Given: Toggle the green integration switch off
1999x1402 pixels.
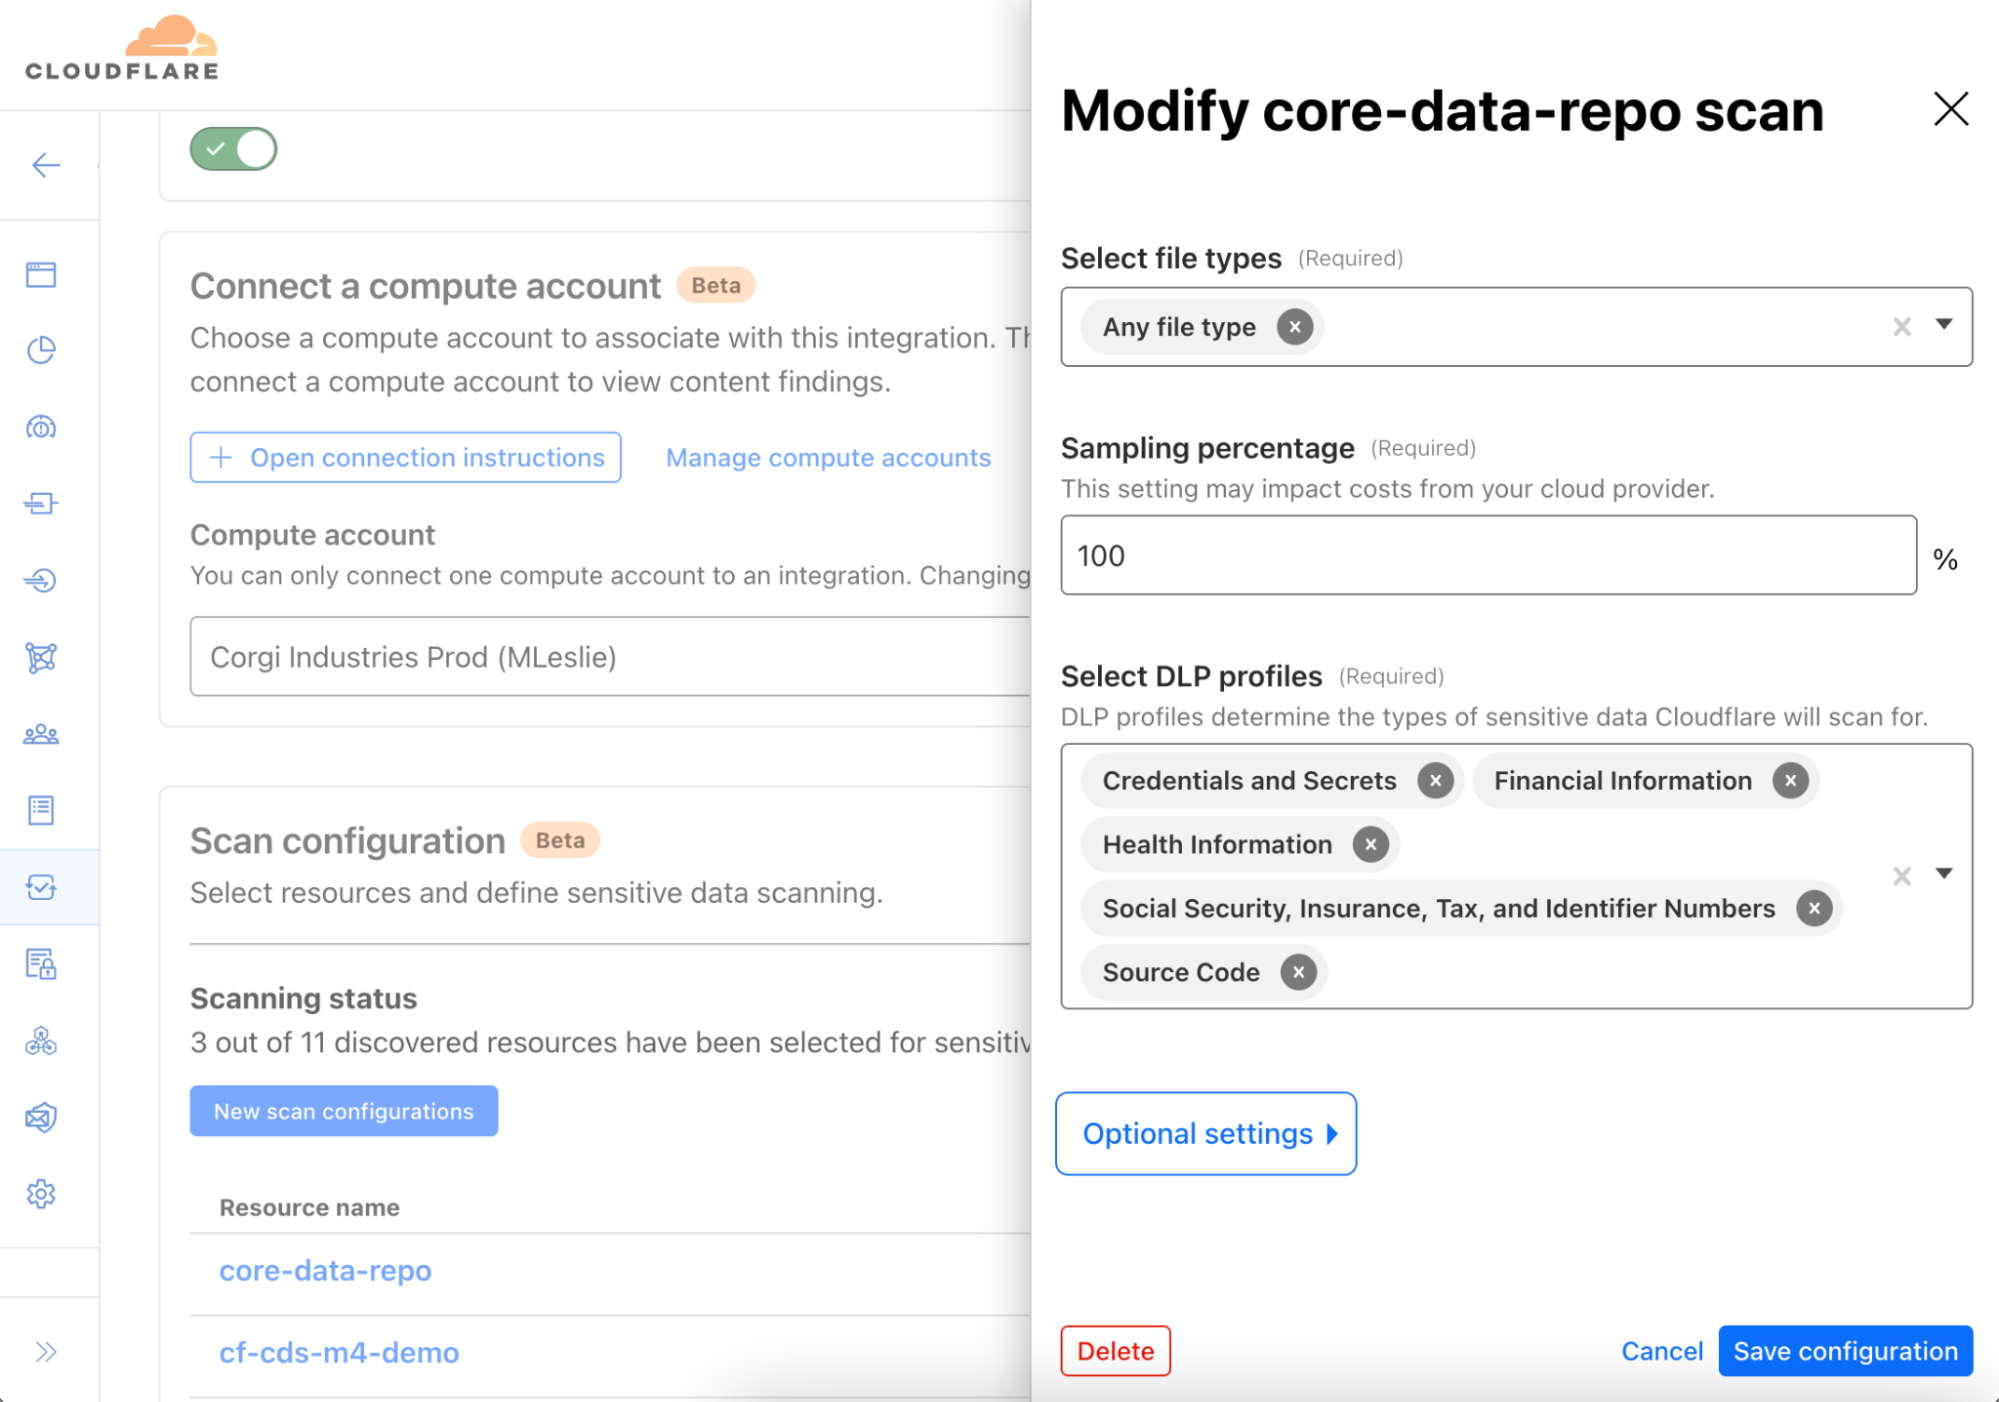Looking at the screenshot, I should [234, 149].
